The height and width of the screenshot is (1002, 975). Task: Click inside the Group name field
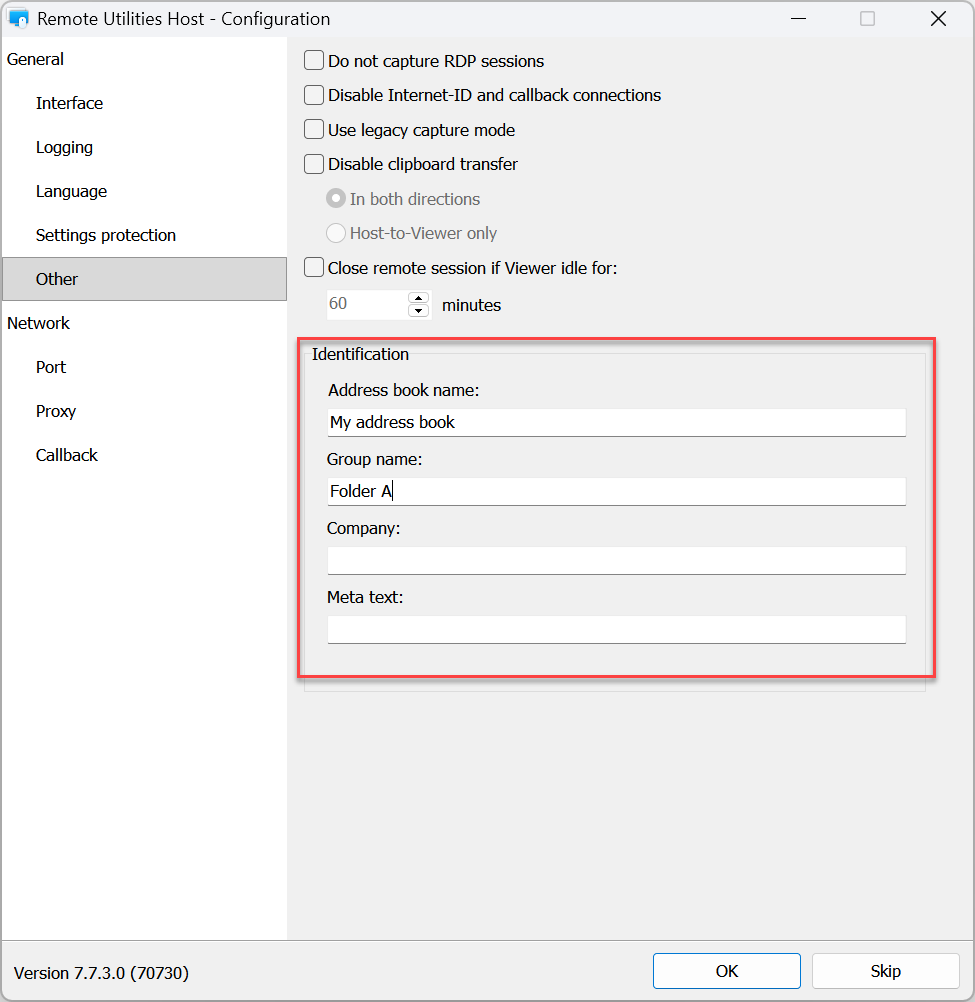pyautogui.click(x=615, y=491)
